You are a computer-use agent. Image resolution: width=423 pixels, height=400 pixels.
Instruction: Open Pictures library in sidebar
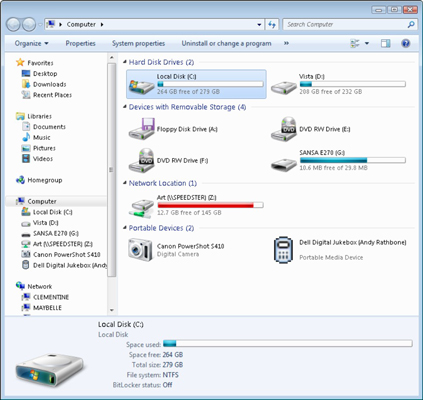pos(44,148)
